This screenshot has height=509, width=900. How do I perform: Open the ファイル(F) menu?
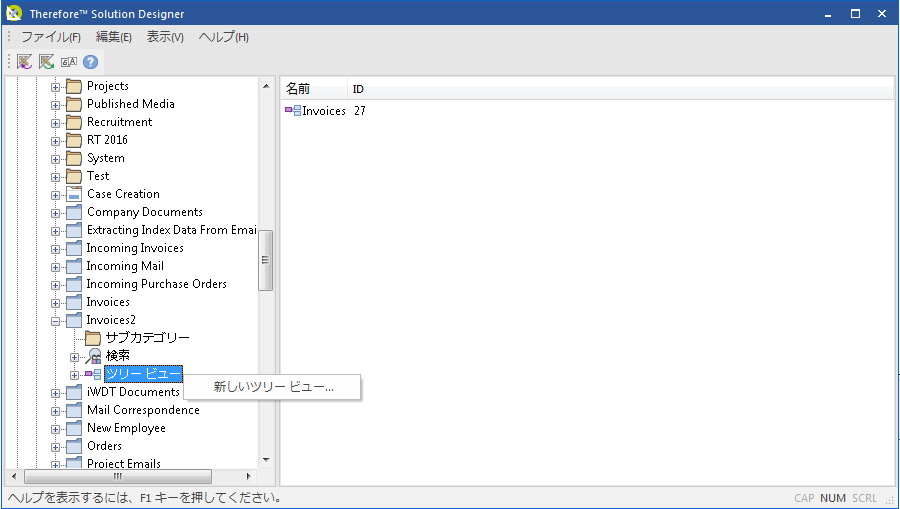tap(51, 37)
